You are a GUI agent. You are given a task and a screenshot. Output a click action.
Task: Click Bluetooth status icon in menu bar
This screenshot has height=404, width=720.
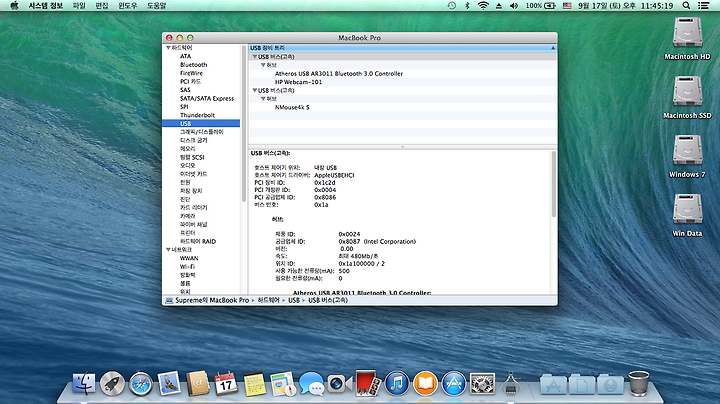click(x=467, y=6)
